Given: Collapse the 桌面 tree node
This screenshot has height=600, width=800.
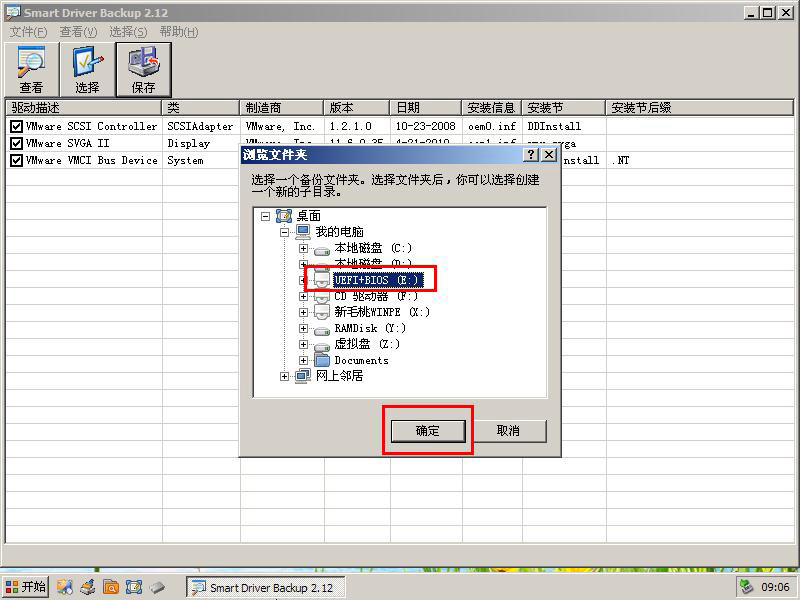Looking at the screenshot, I should click(265, 216).
